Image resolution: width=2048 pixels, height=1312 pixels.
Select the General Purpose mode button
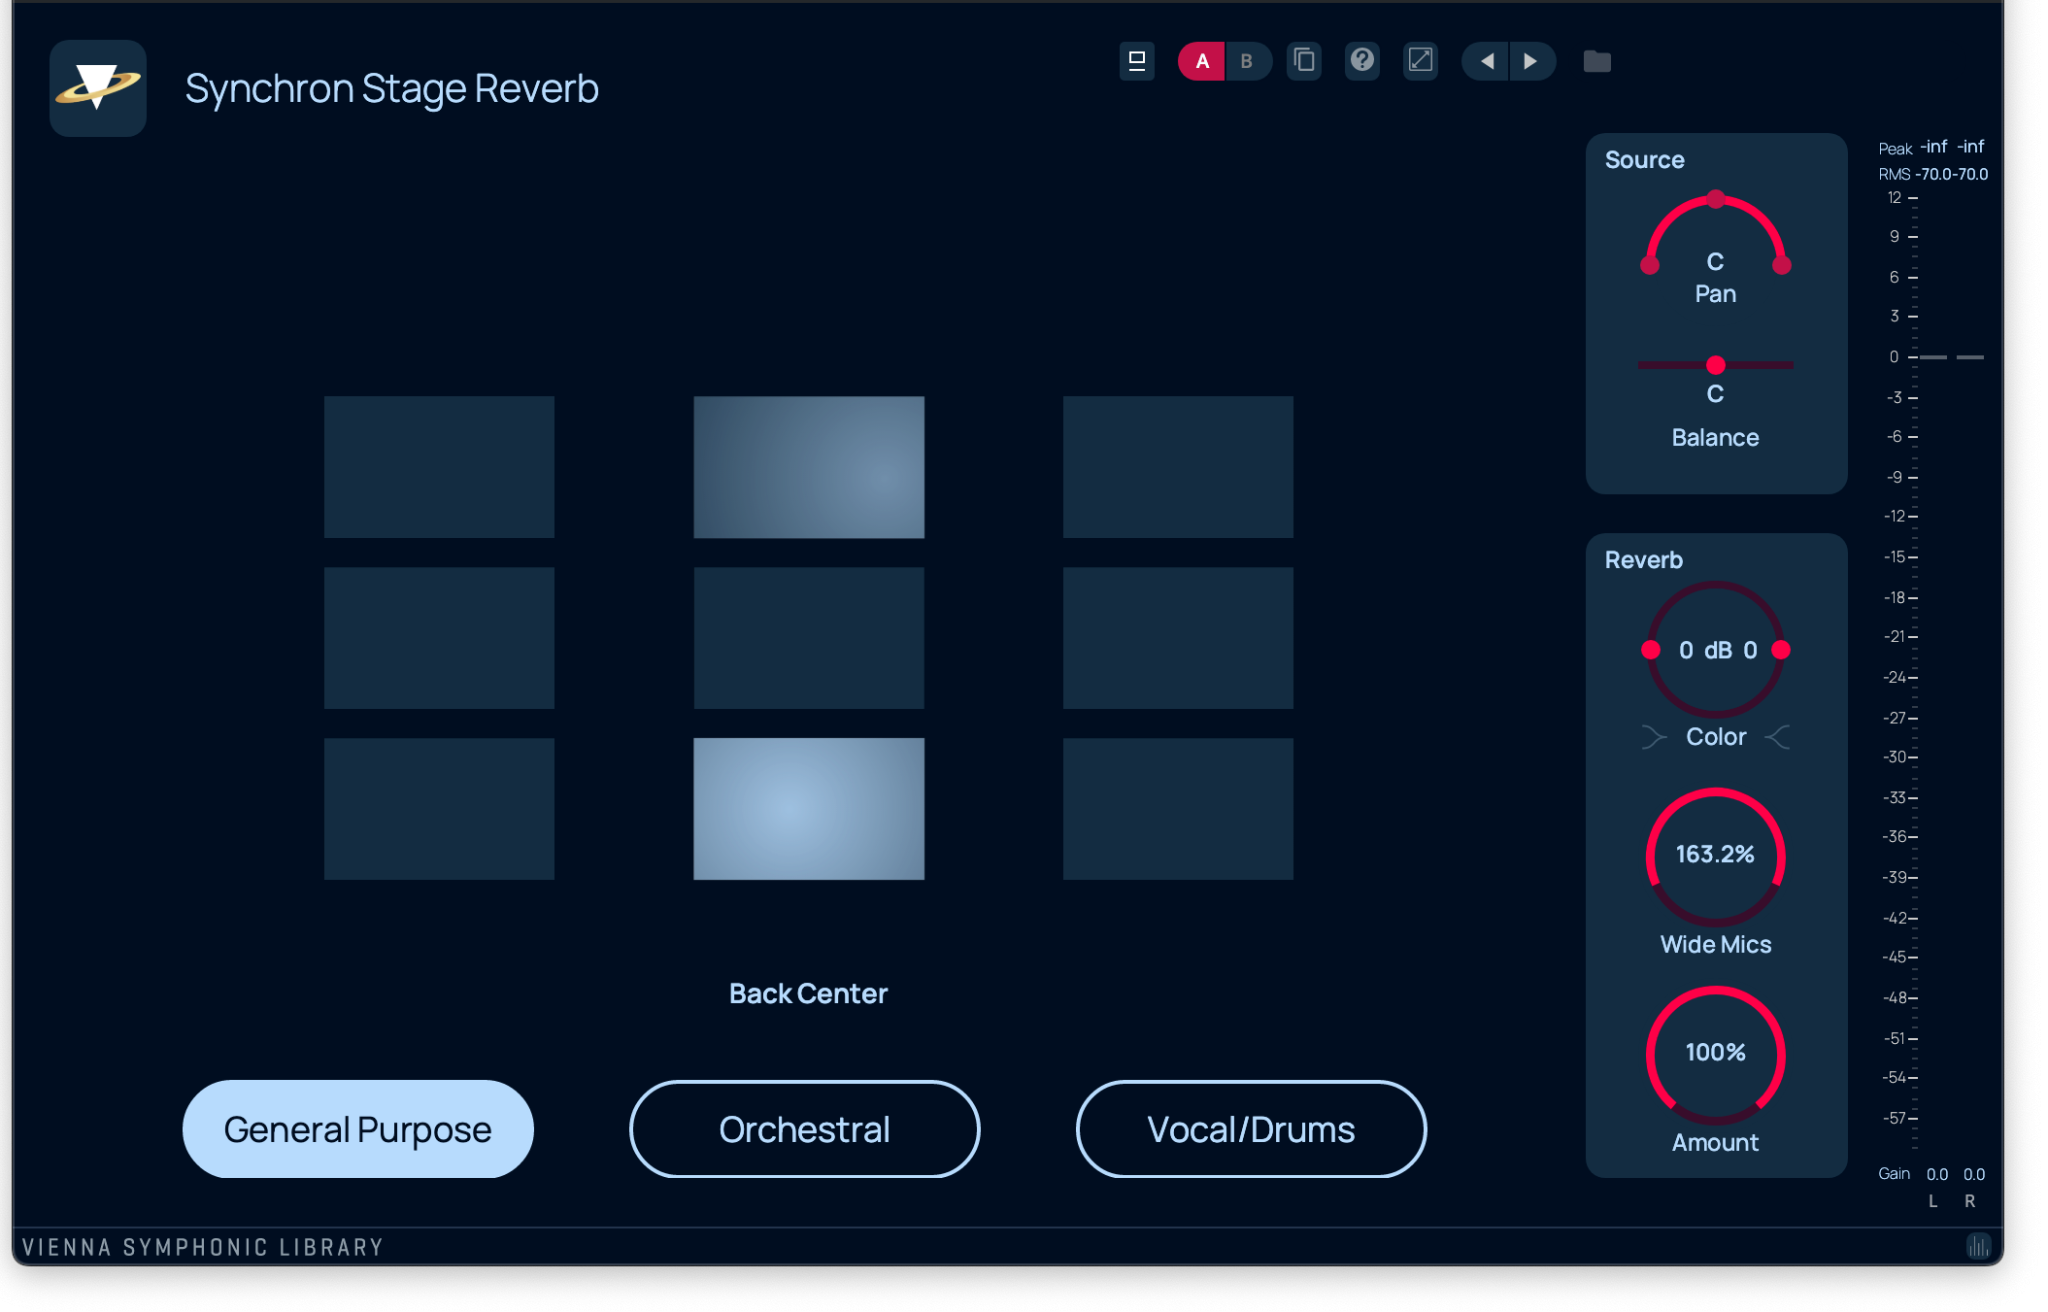358,1129
